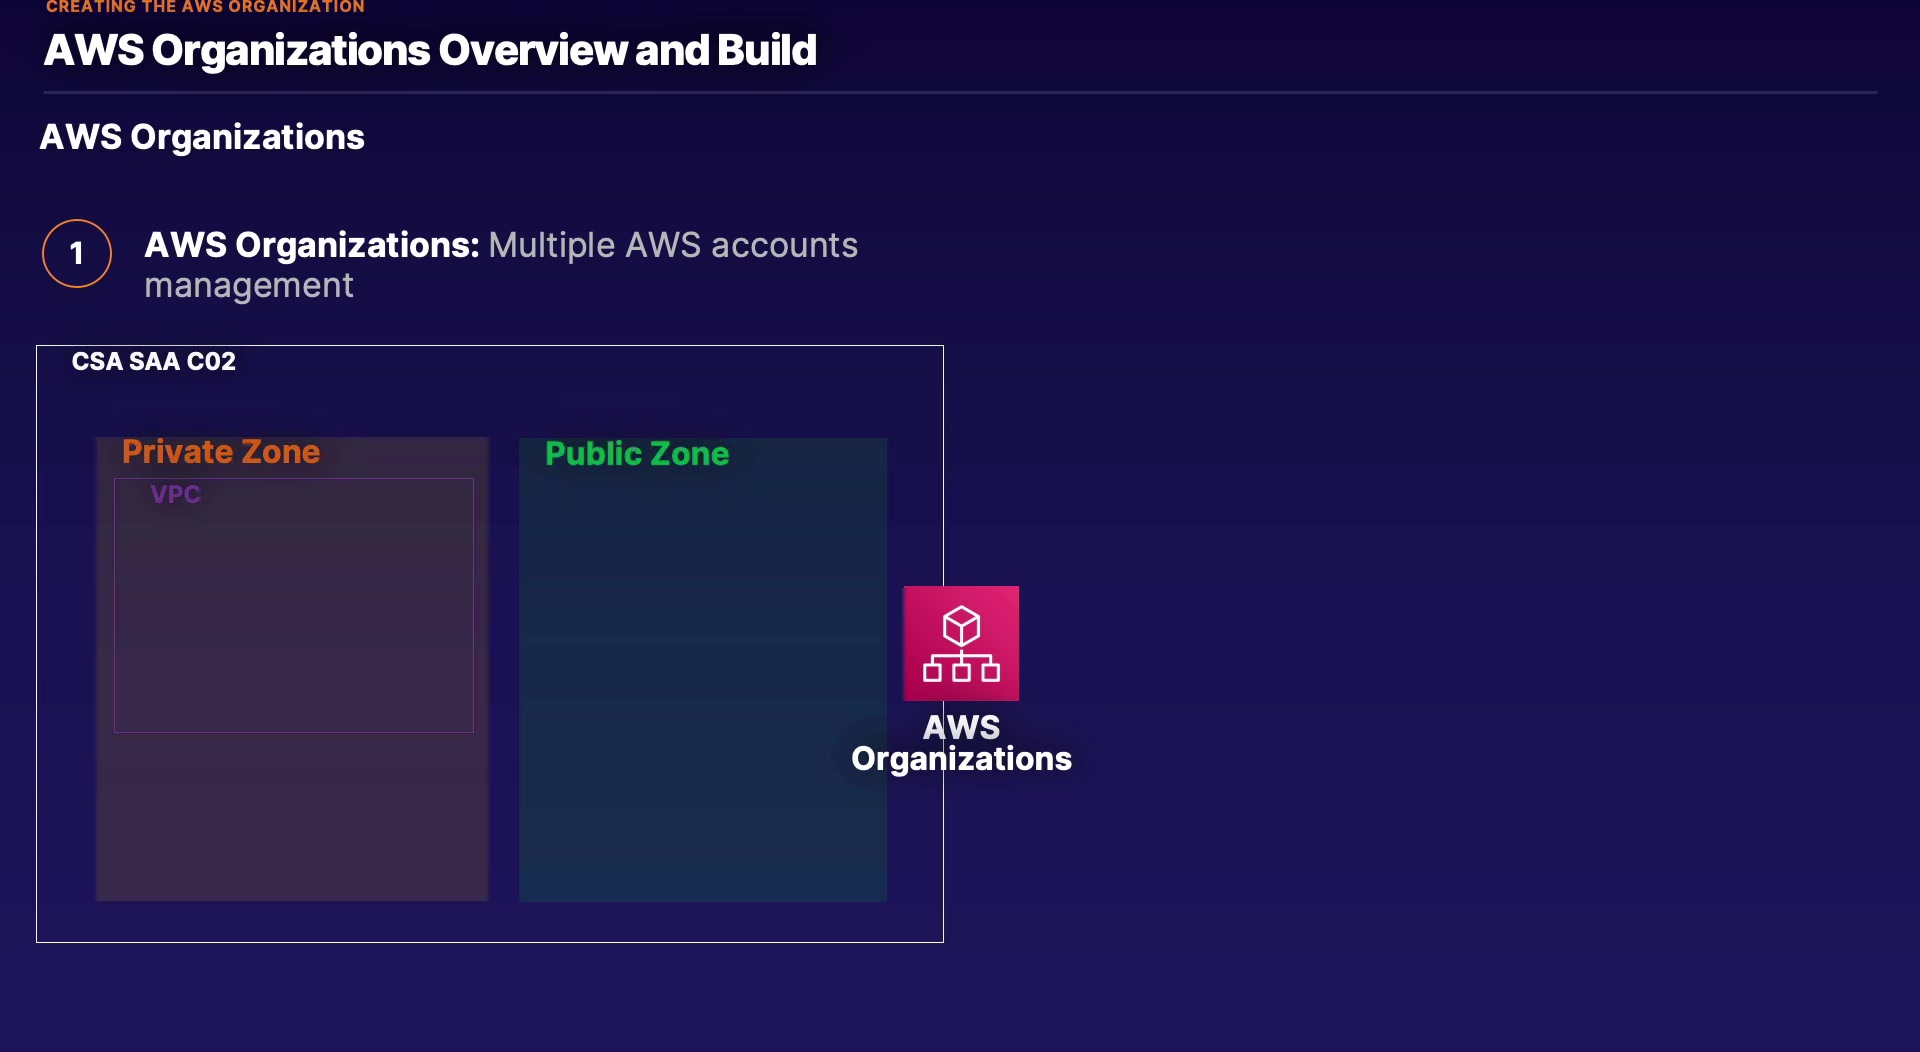Screen dimensions: 1920x1052
Task: Click the pink AWS Organizations service icon
Action: [x=961, y=643]
